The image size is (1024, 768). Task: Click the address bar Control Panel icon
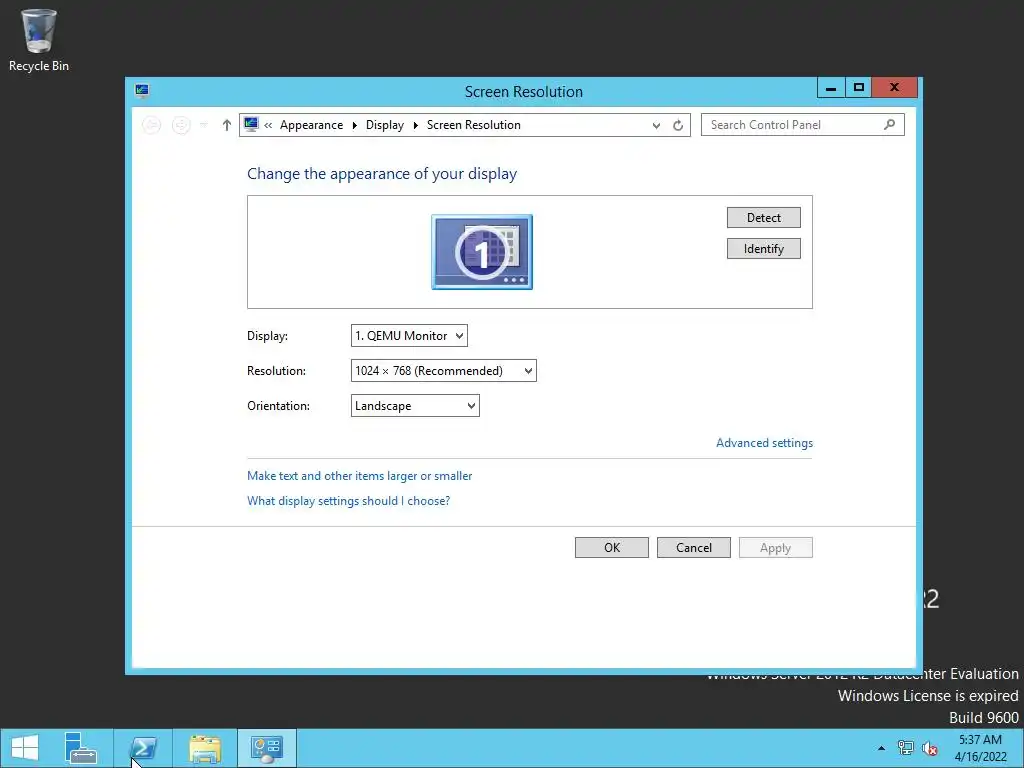click(251, 124)
